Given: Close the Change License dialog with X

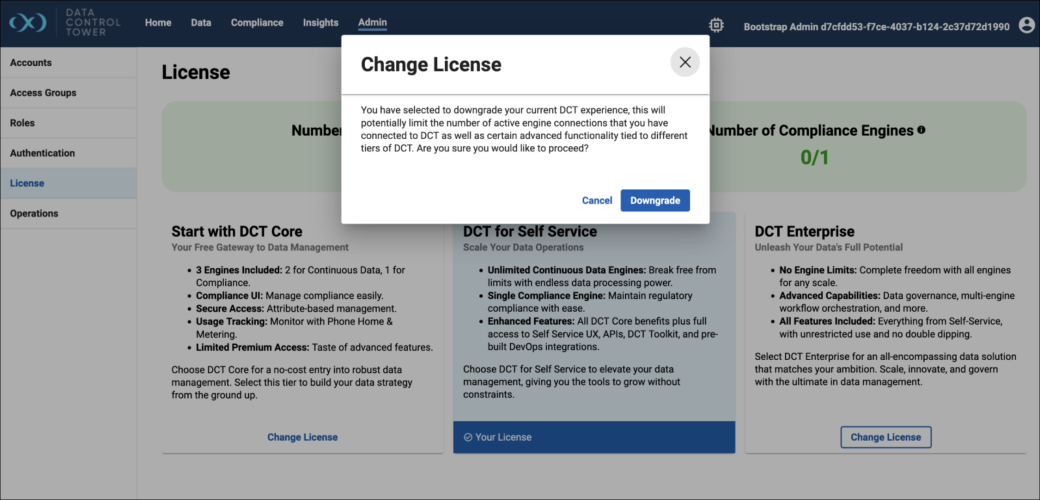Looking at the screenshot, I should [x=685, y=62].
